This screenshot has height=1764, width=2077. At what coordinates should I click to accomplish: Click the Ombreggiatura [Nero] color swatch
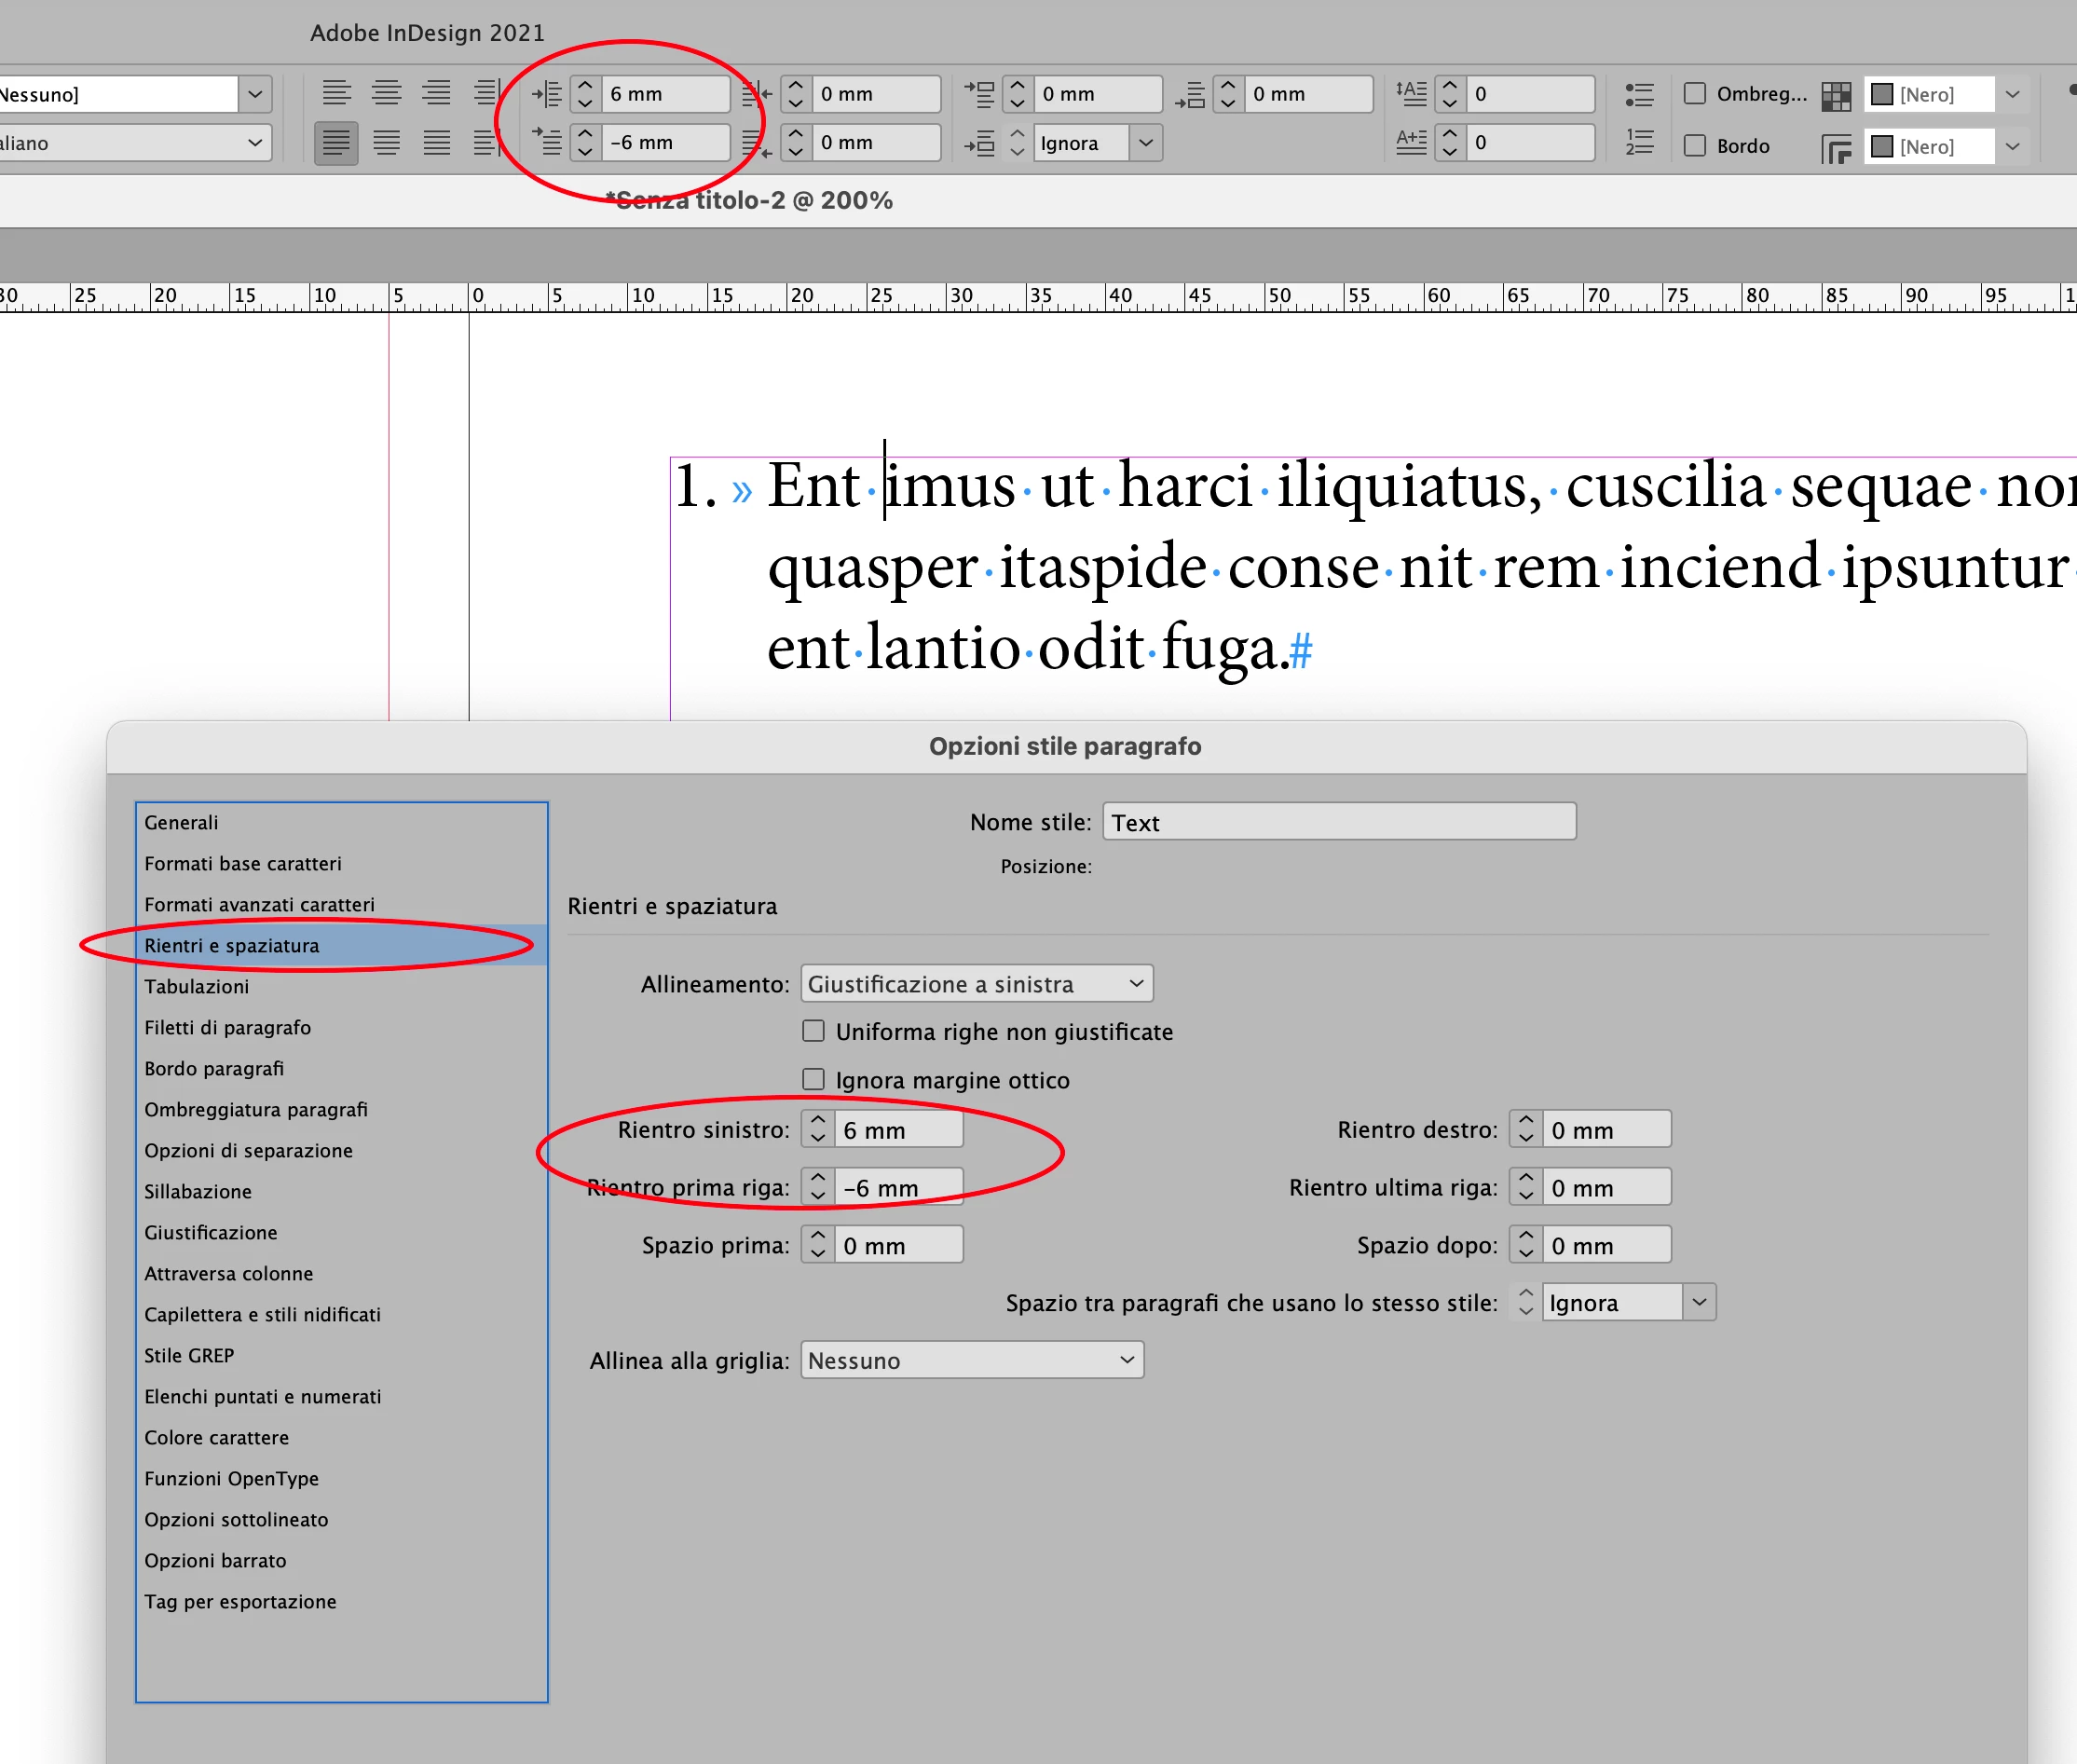[x=1882, y=94]
